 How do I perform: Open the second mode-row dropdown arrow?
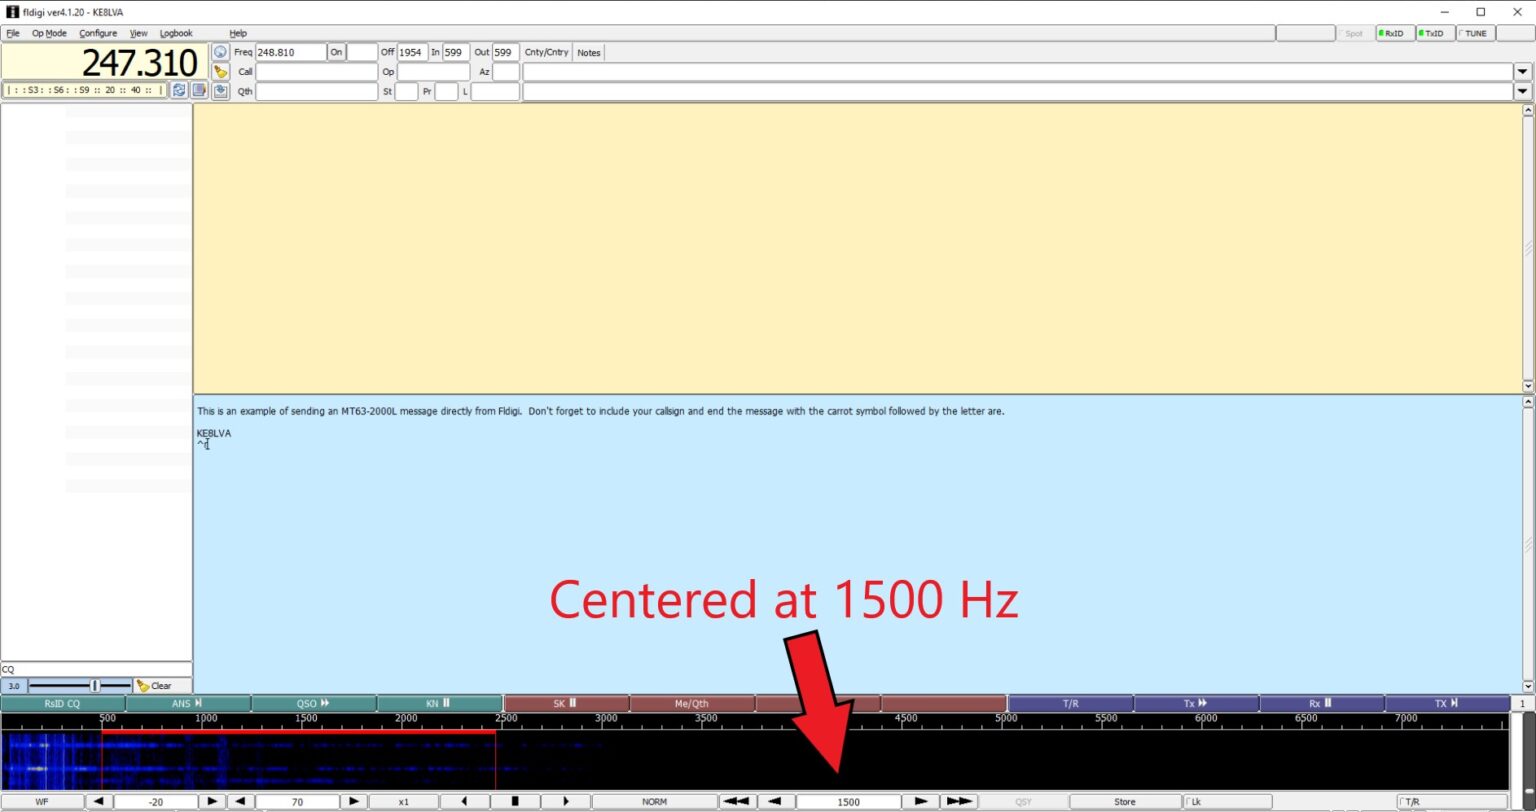[x=1523, y=92]
